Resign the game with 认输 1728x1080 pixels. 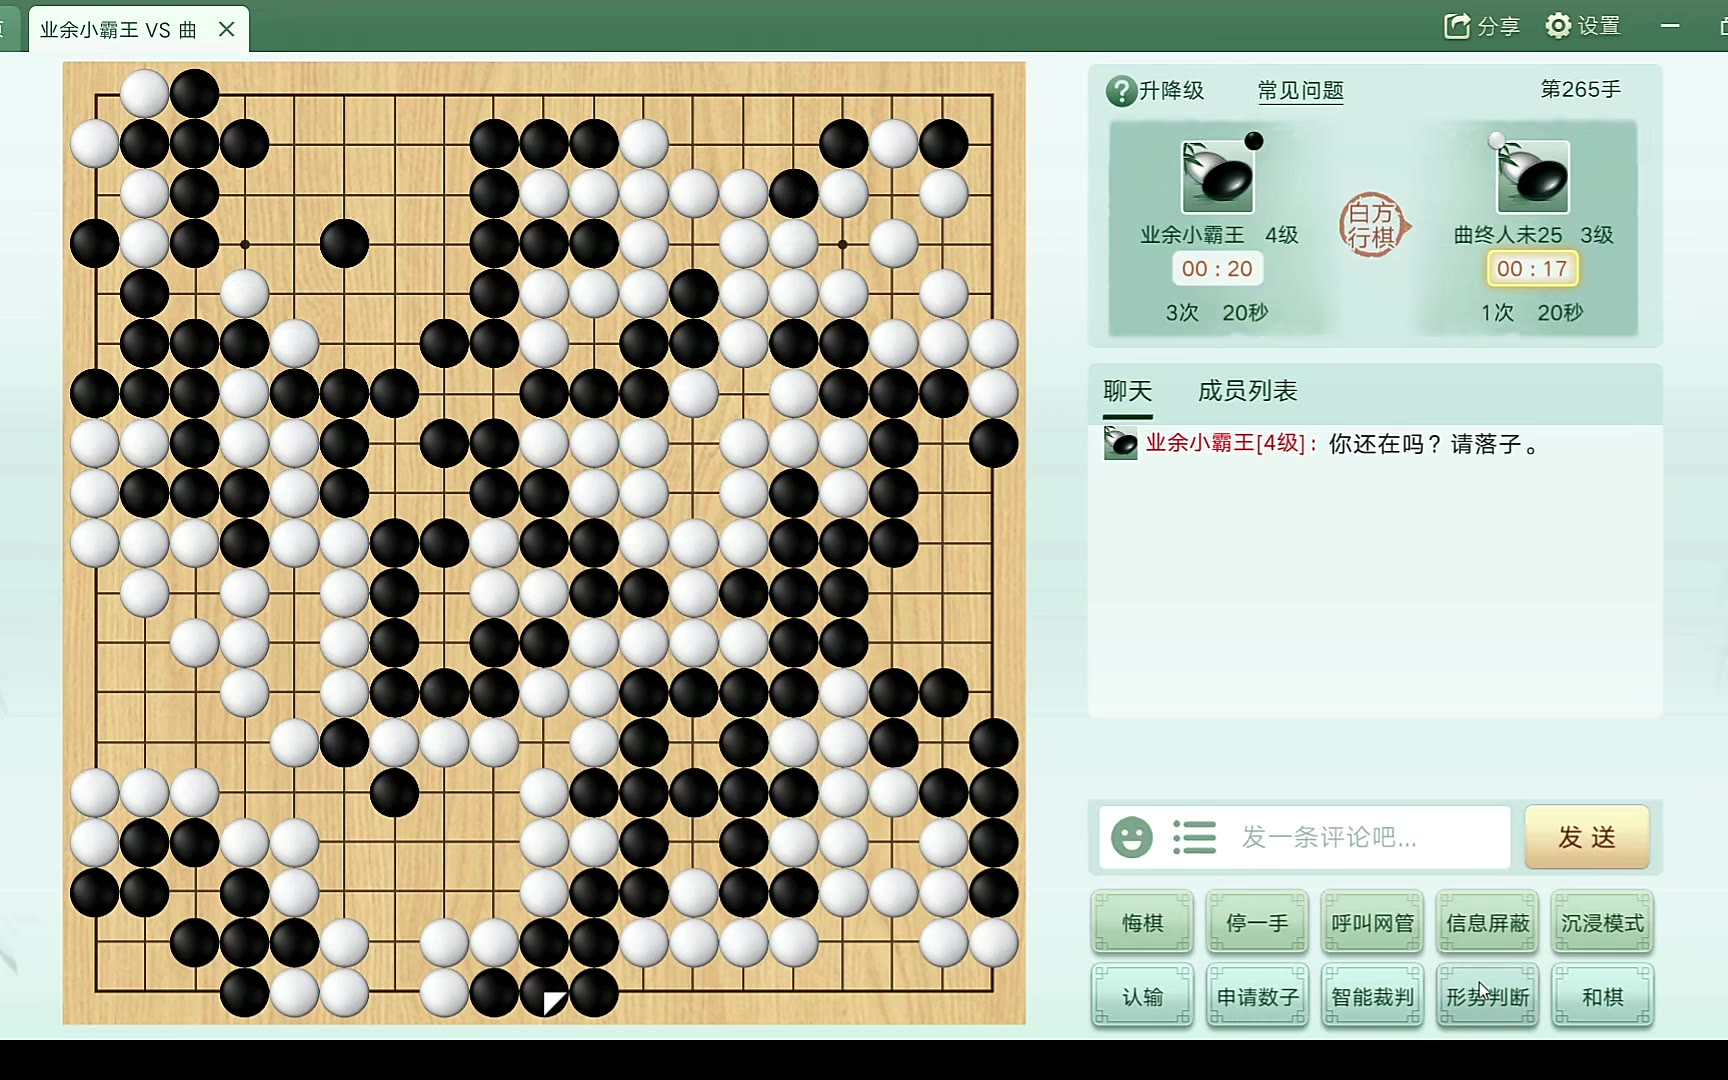tap(1142, 996)
